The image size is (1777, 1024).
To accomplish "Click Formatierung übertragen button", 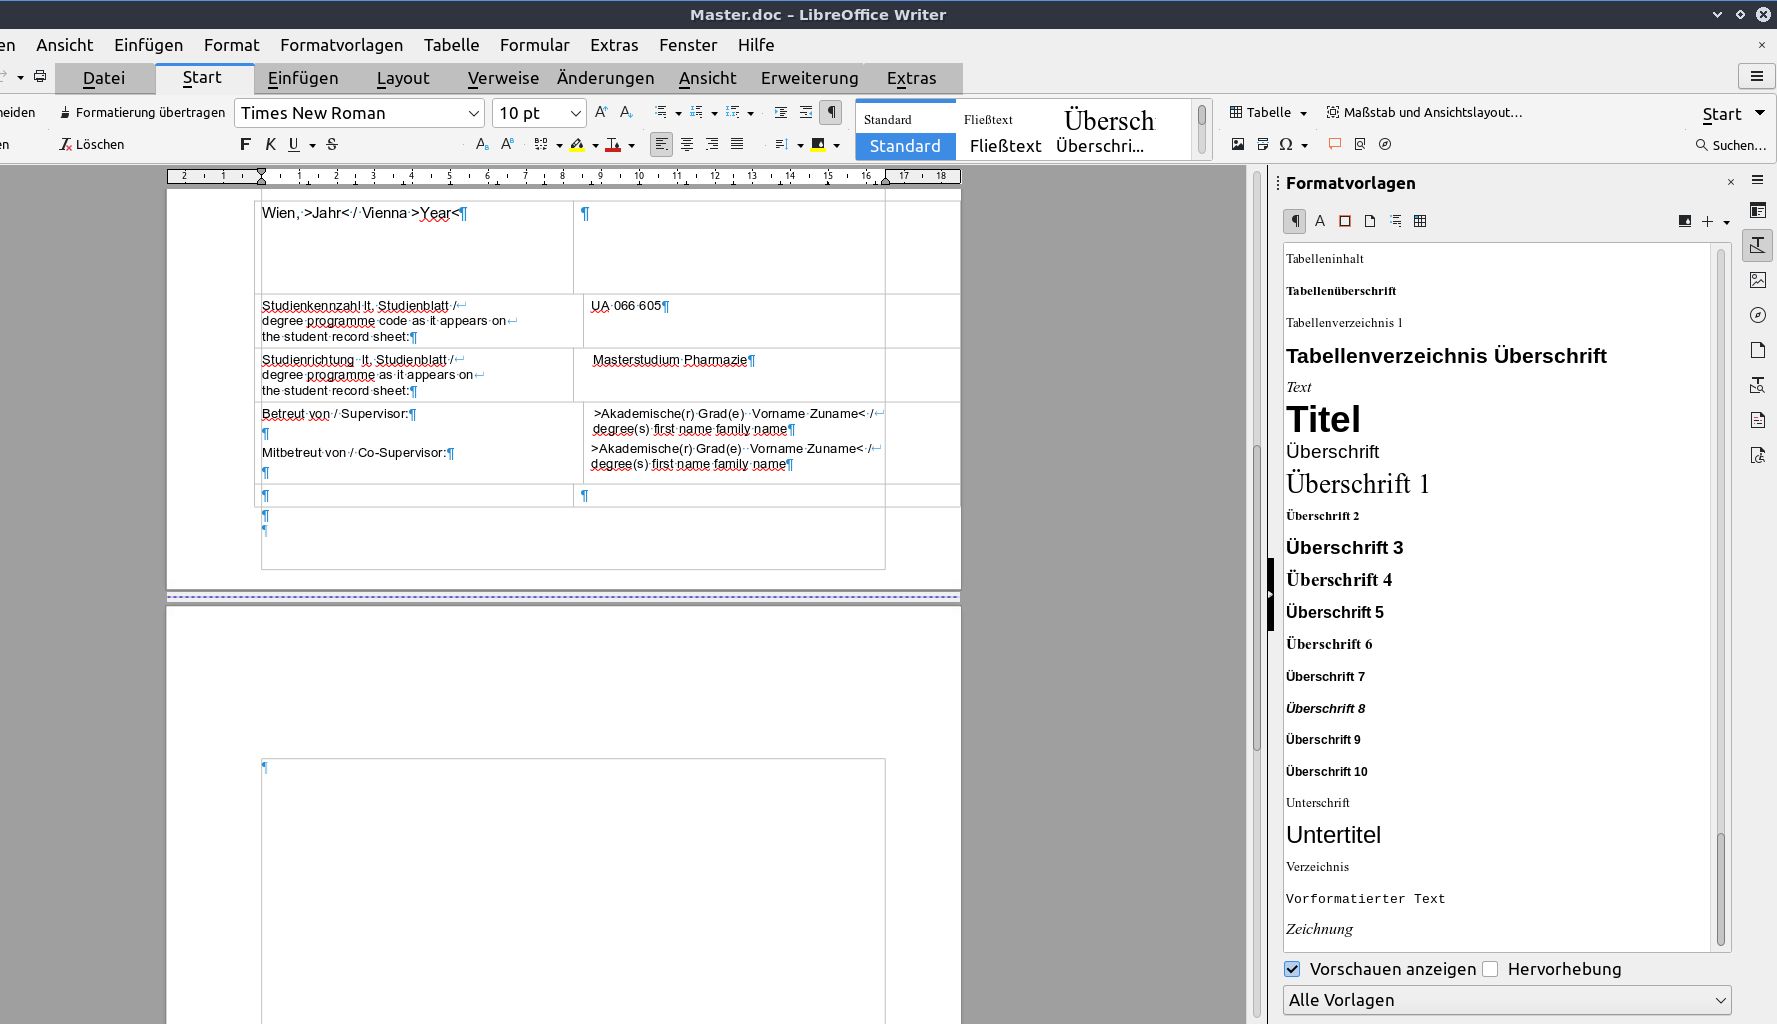I will 142,112.
